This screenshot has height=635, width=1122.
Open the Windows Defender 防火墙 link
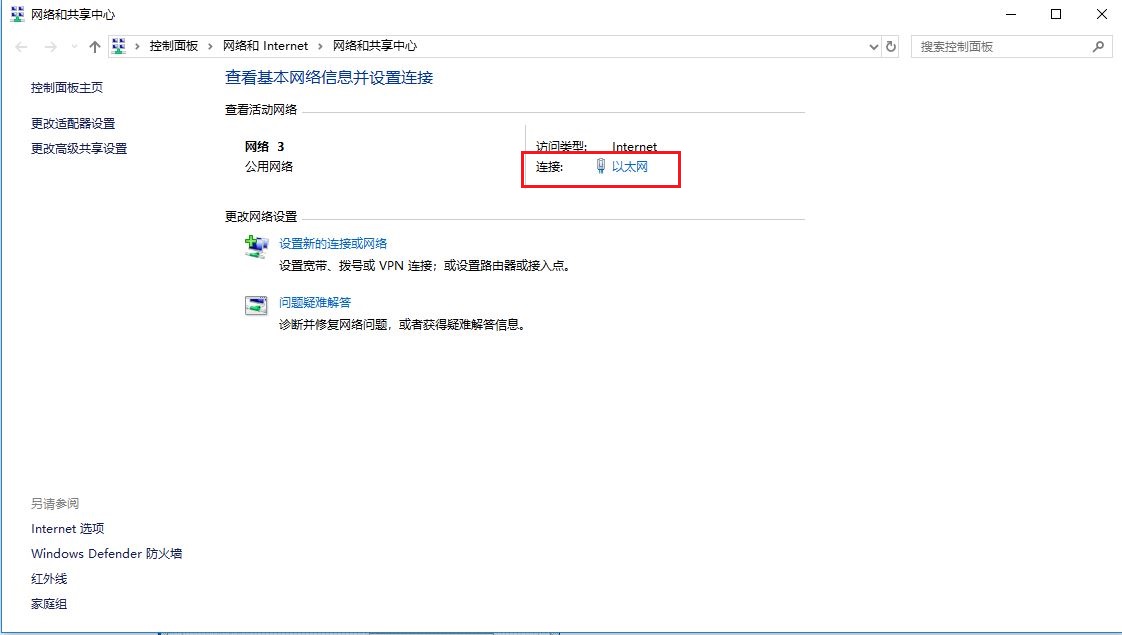pyautogui.click(x=106, y=553)
